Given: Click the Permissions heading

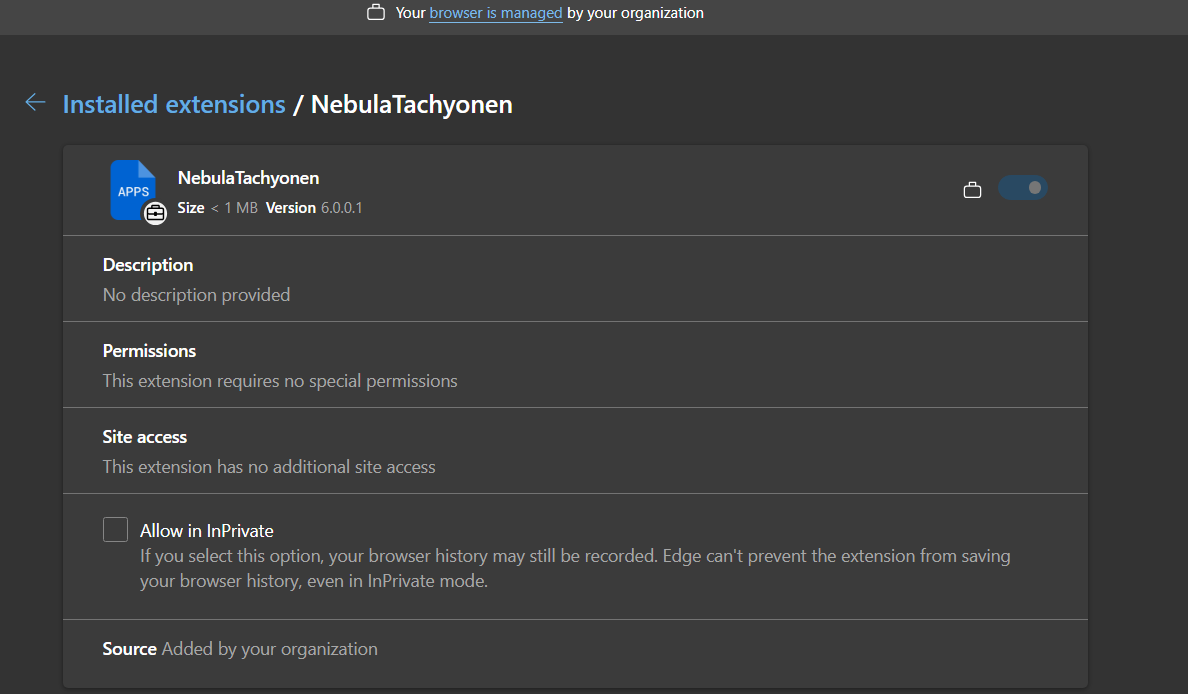Looking at the screenshot, I should (x=149, y=351).
